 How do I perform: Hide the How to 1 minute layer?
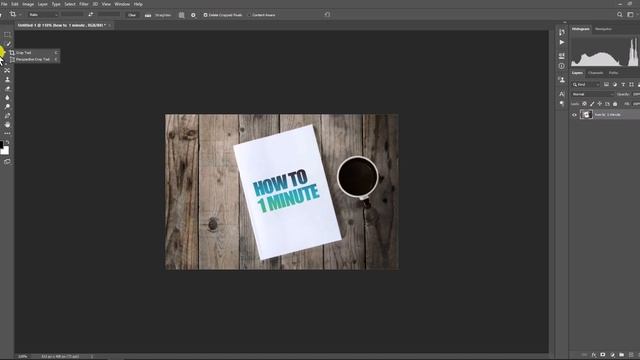(574, 115)
